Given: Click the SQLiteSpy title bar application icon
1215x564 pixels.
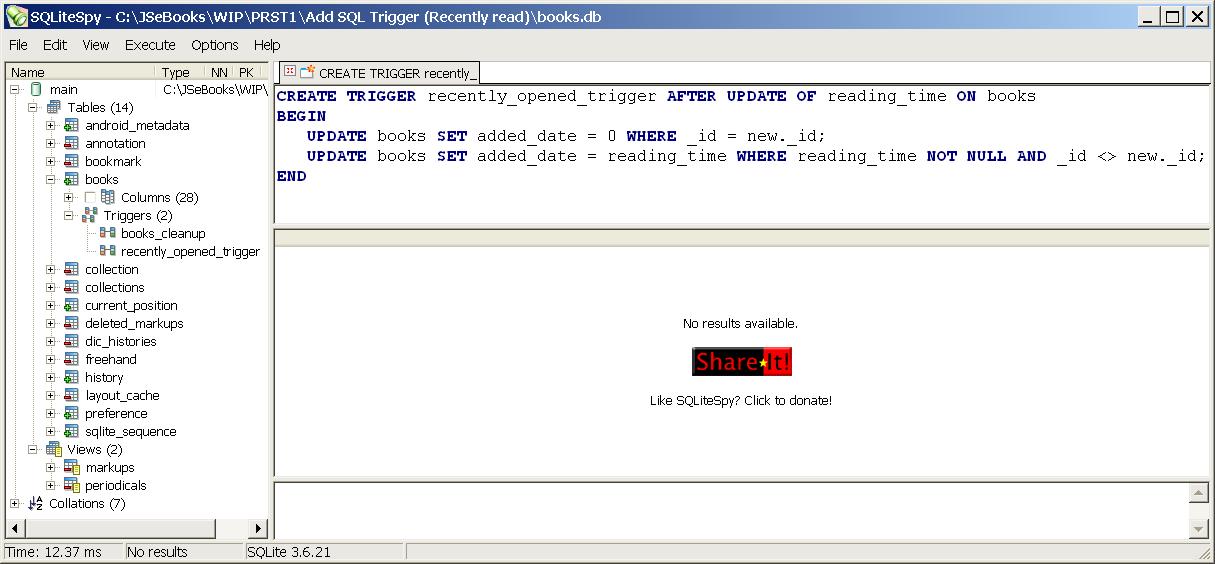Looking at the screenshot, I should click(16, 16).
